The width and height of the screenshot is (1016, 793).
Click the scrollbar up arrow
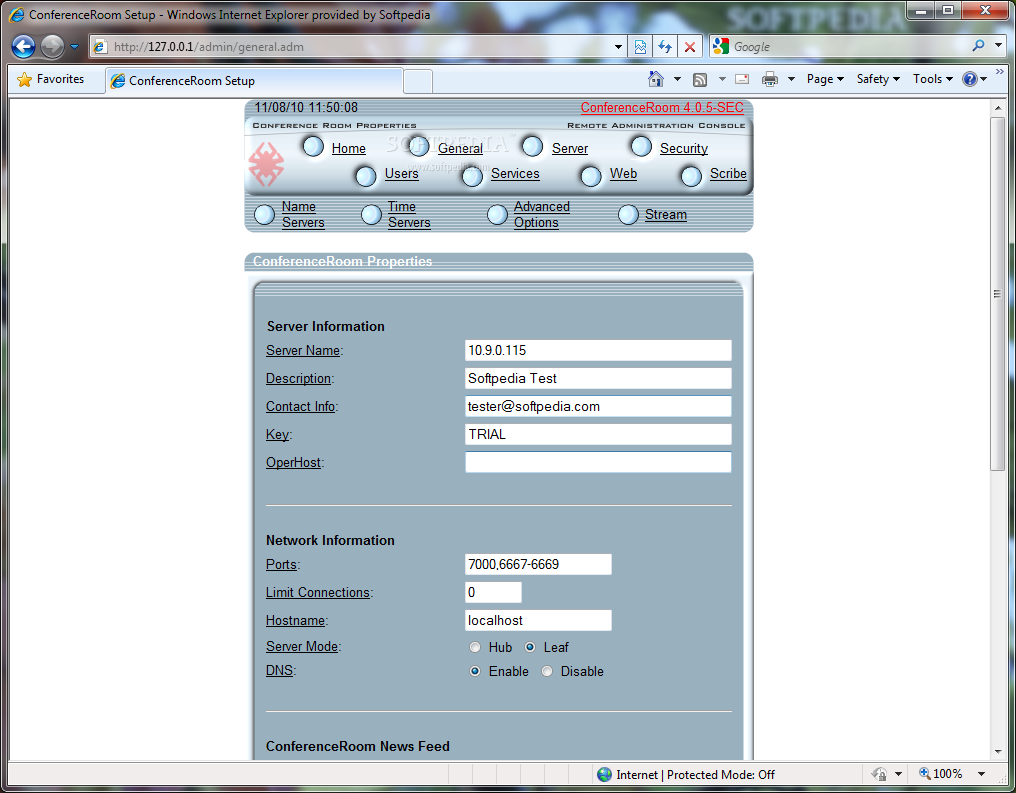click(998, 108)
